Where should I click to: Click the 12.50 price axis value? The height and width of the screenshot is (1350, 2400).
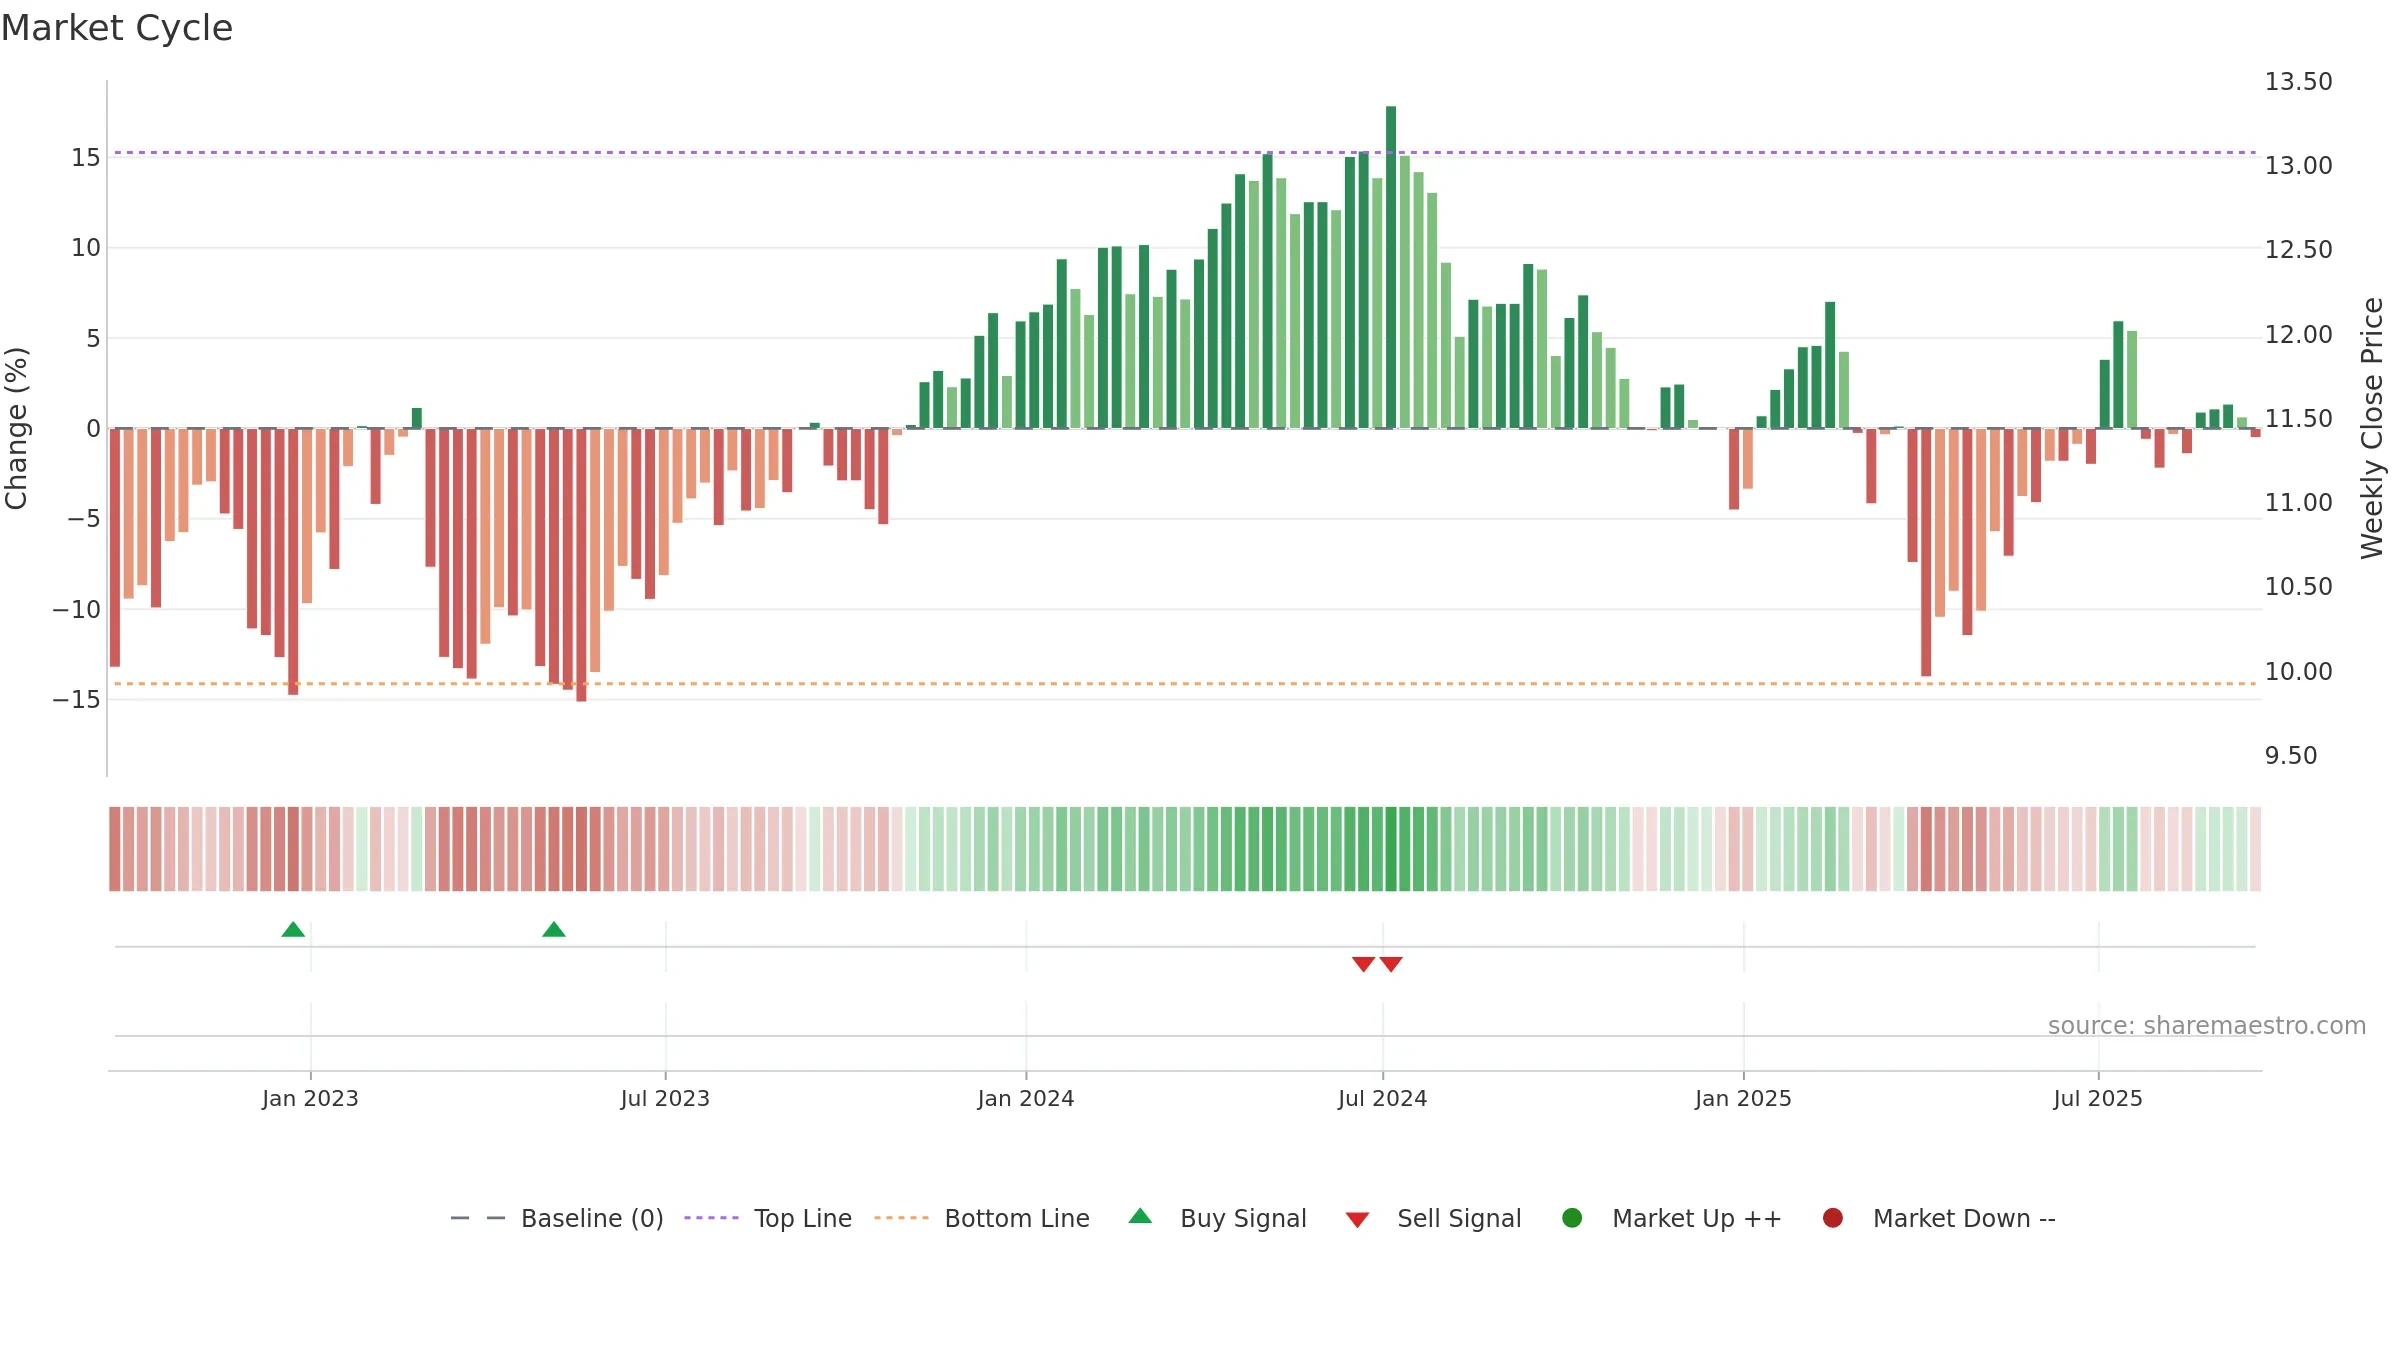coord(2298,249)
